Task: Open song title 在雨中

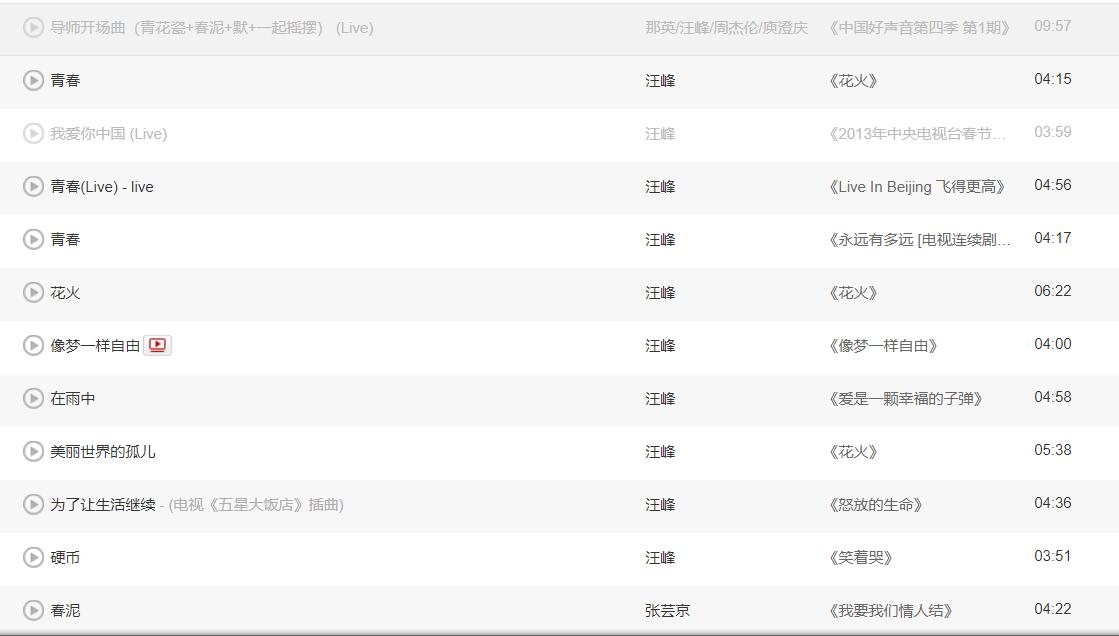Action: pyautogui.click(x=72, y=398)
